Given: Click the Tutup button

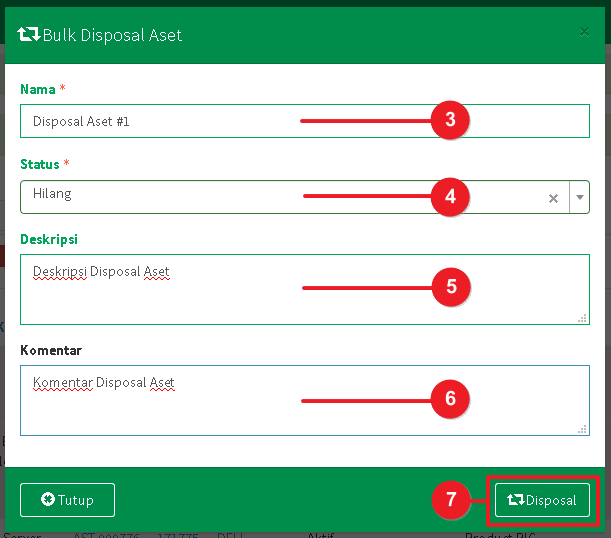Looking at the screenshot, I should pos(67,500).
